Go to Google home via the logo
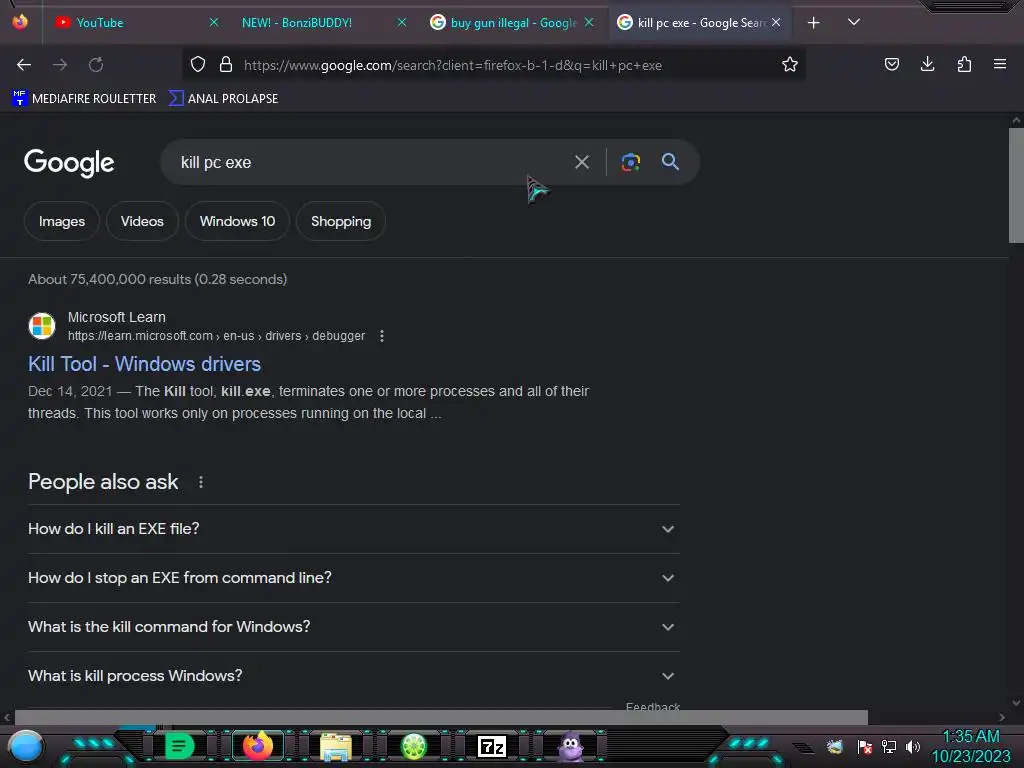The width and height of the screenshot is (1024, 768). click(x=69, y=163)
